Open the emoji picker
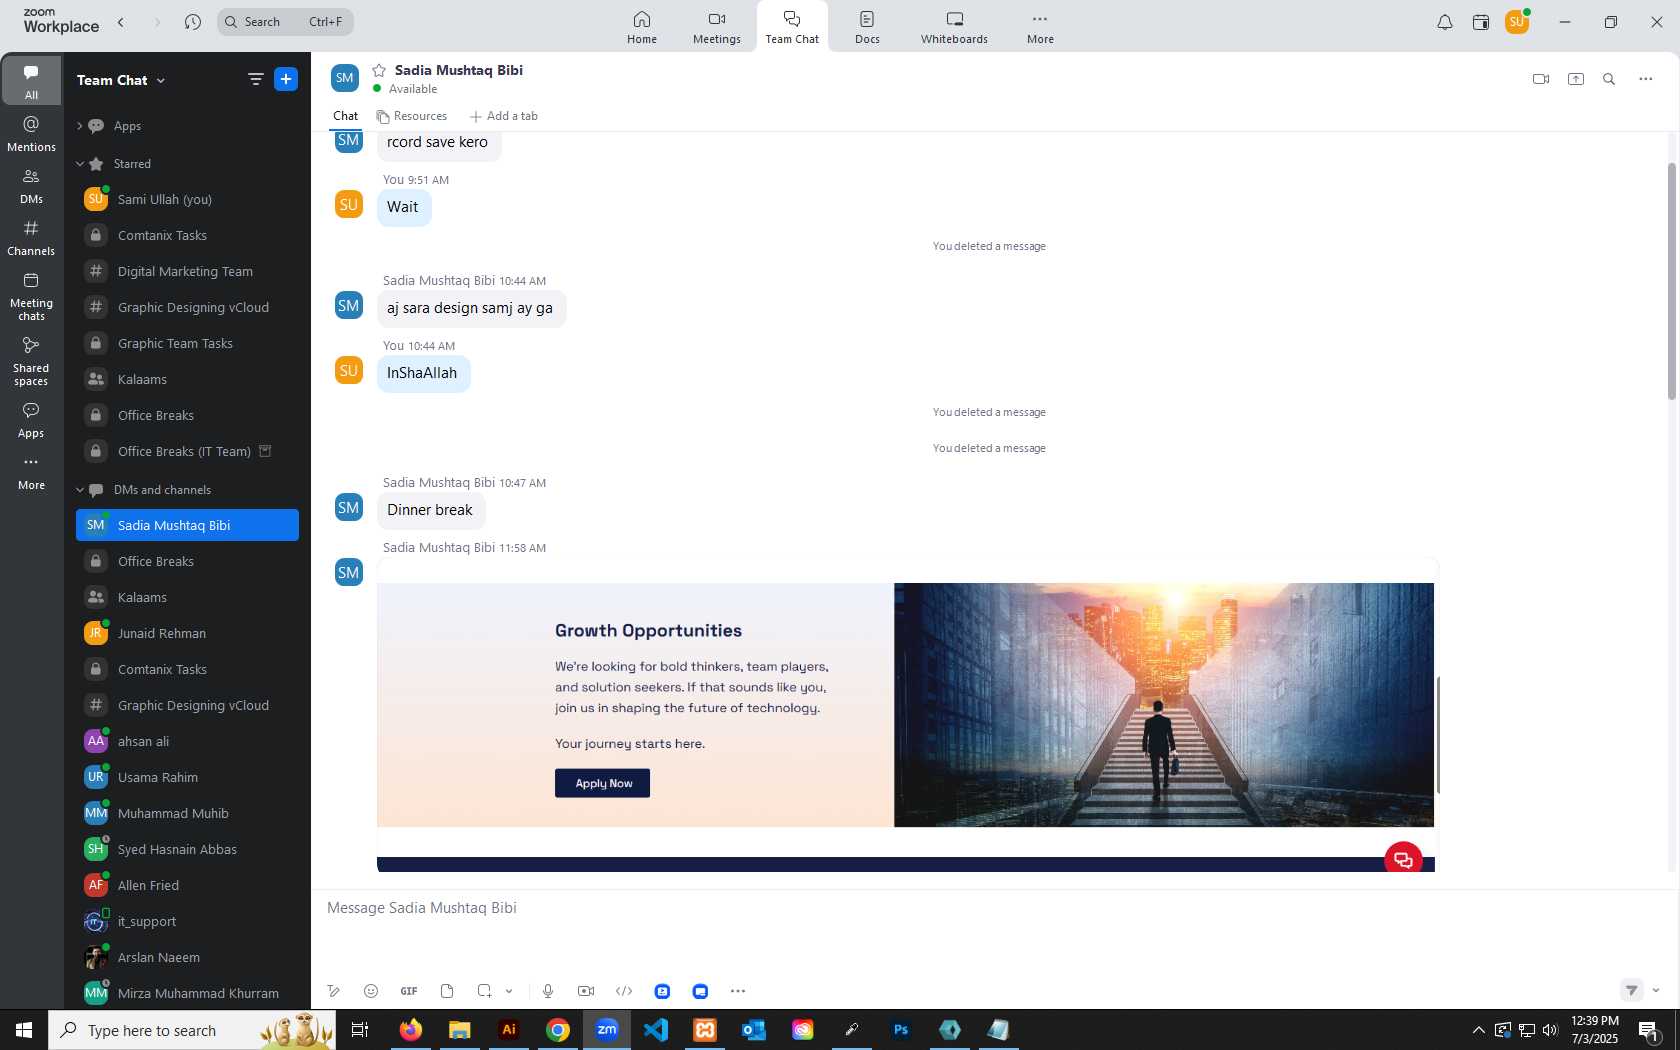The image size is (1680, 1050). click(x=371, y=991)
